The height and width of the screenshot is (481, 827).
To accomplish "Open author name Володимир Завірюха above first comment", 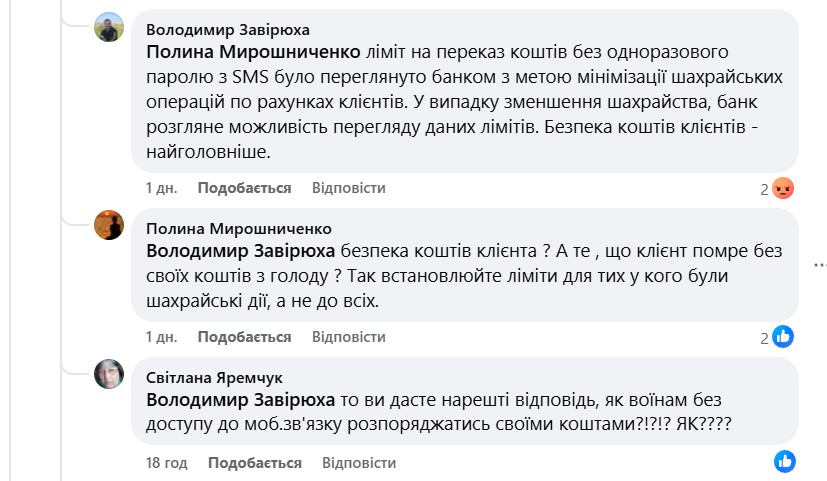I will click(228, 29).
